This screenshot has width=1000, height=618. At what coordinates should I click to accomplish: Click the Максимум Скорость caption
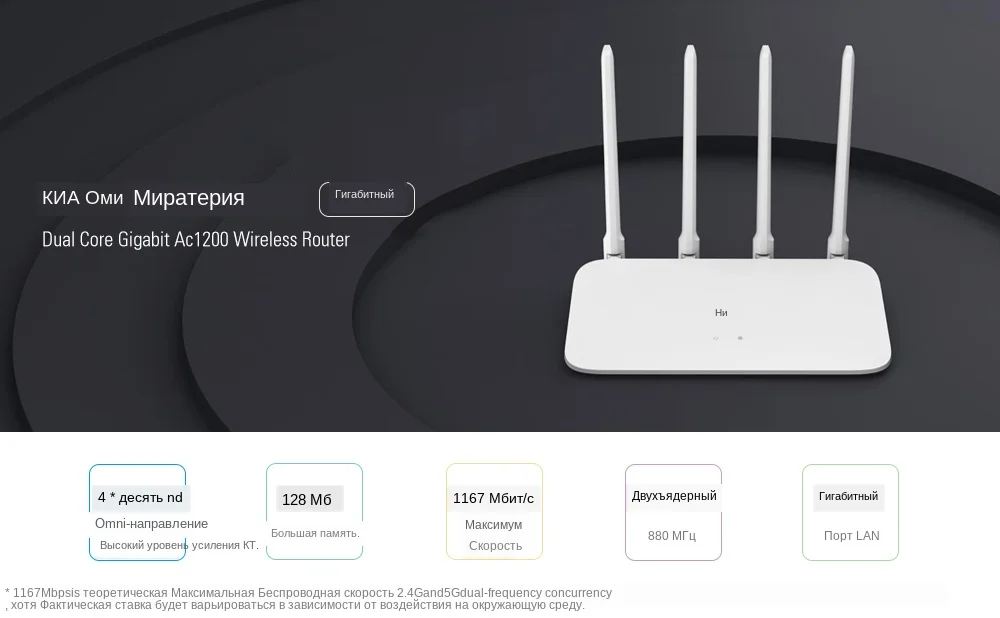point(494,535)
